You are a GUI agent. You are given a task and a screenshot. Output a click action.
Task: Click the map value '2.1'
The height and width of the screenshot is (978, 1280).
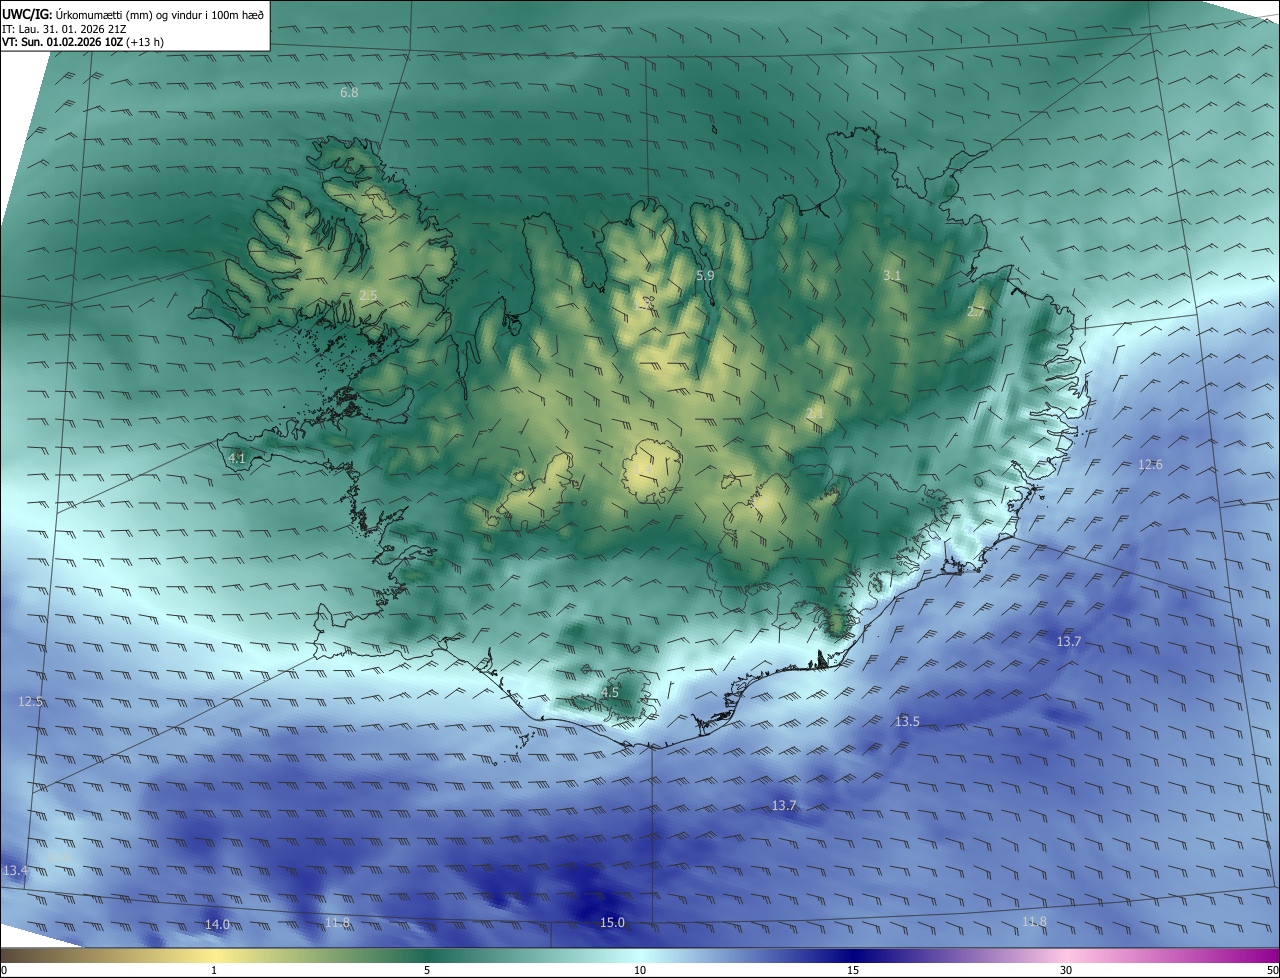click(x=814, y=413)
